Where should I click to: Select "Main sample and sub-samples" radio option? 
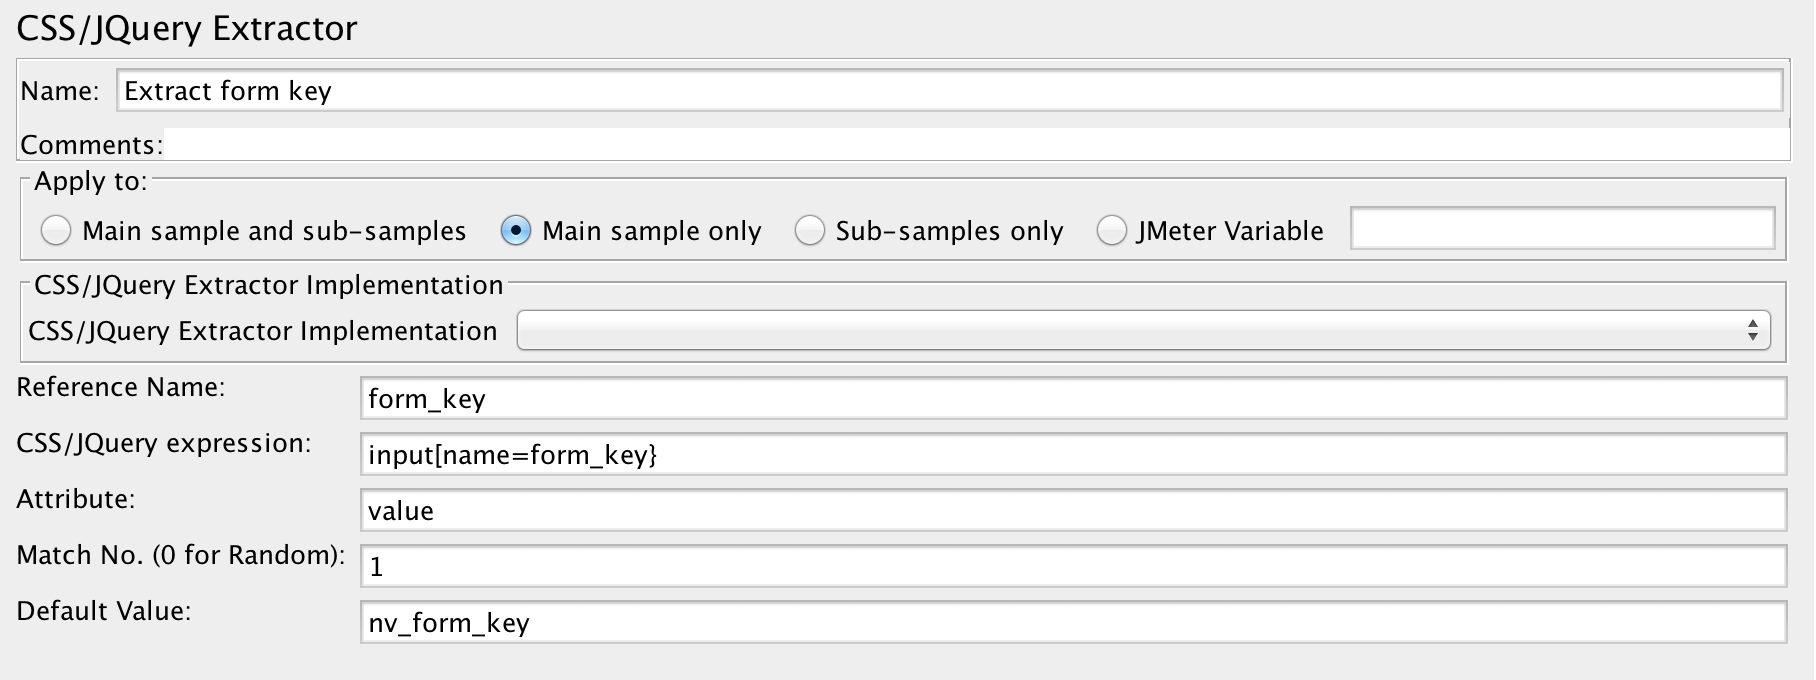point(56,231)
